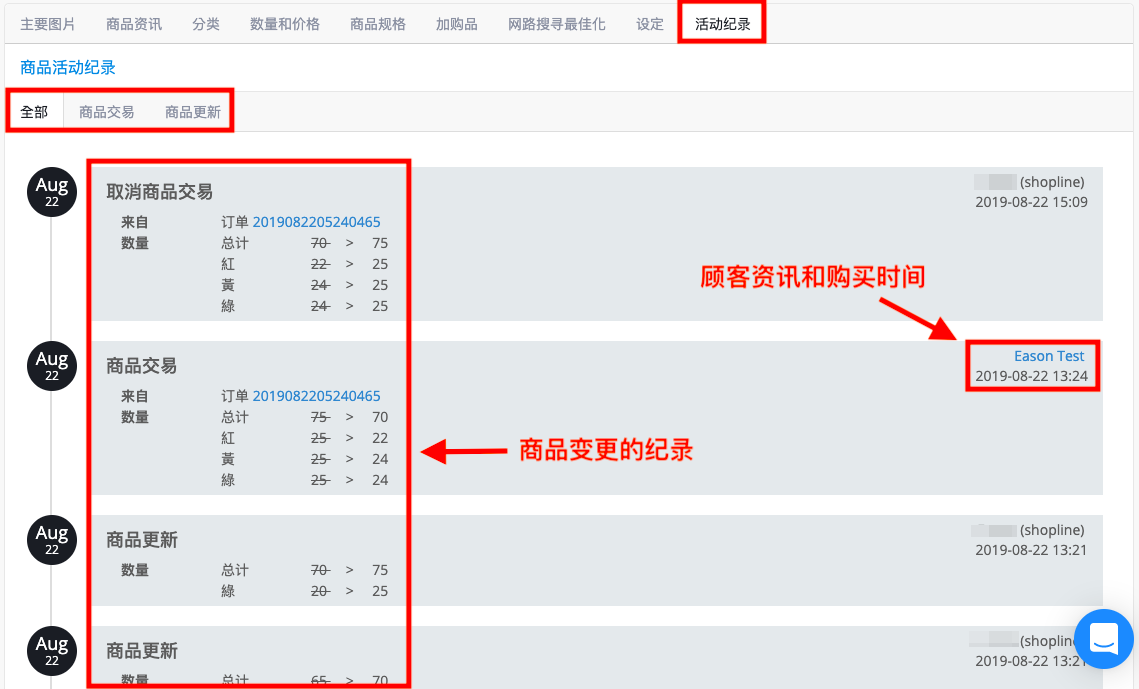1139x689 pixels.
Task: Select the 商品规格 tab
Action: point(378,24)
